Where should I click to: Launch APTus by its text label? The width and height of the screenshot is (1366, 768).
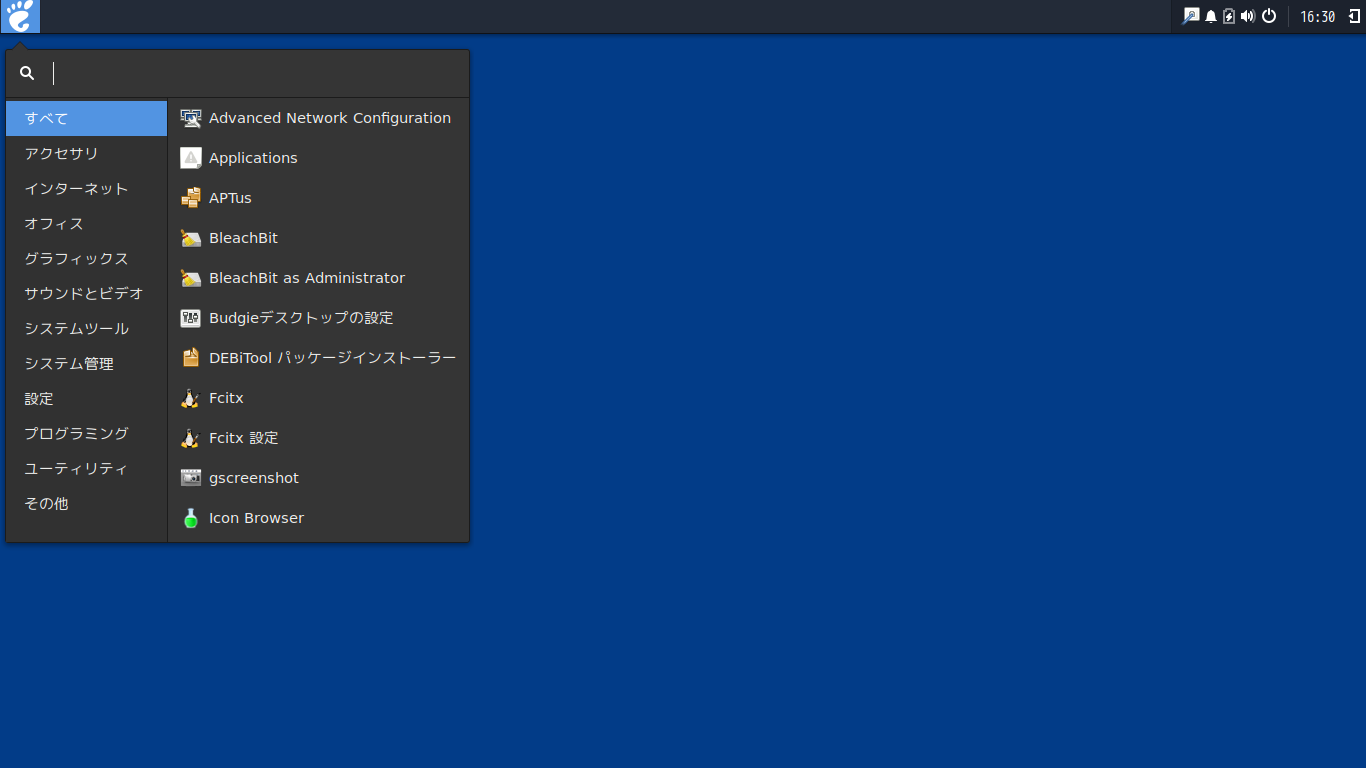tap(230, 198)
